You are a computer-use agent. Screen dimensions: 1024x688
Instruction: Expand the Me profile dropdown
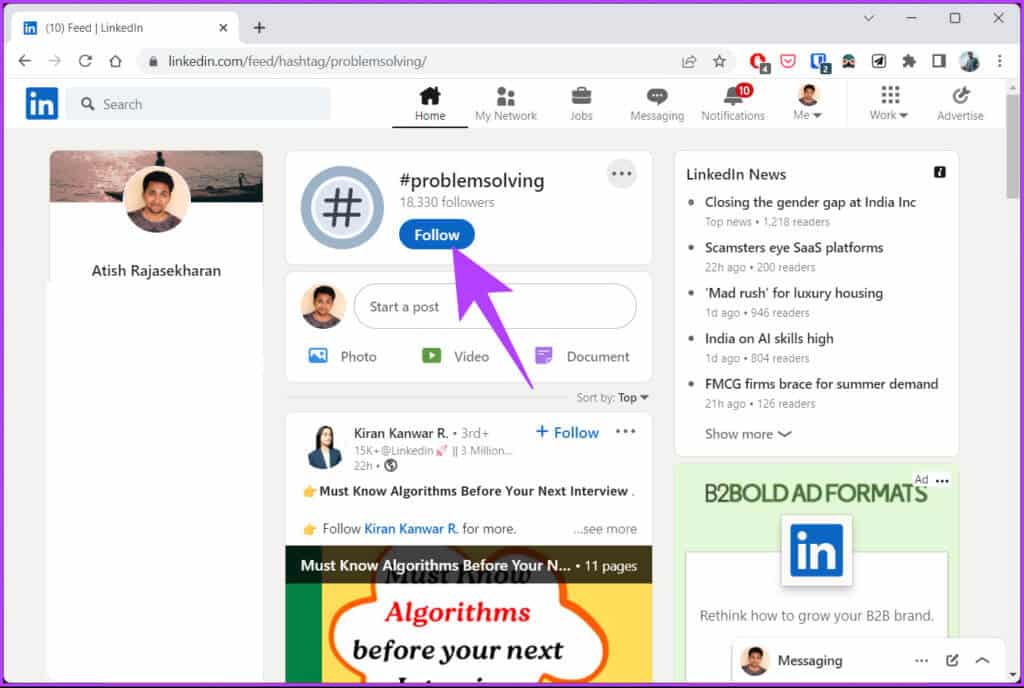(x=808, y=104)
